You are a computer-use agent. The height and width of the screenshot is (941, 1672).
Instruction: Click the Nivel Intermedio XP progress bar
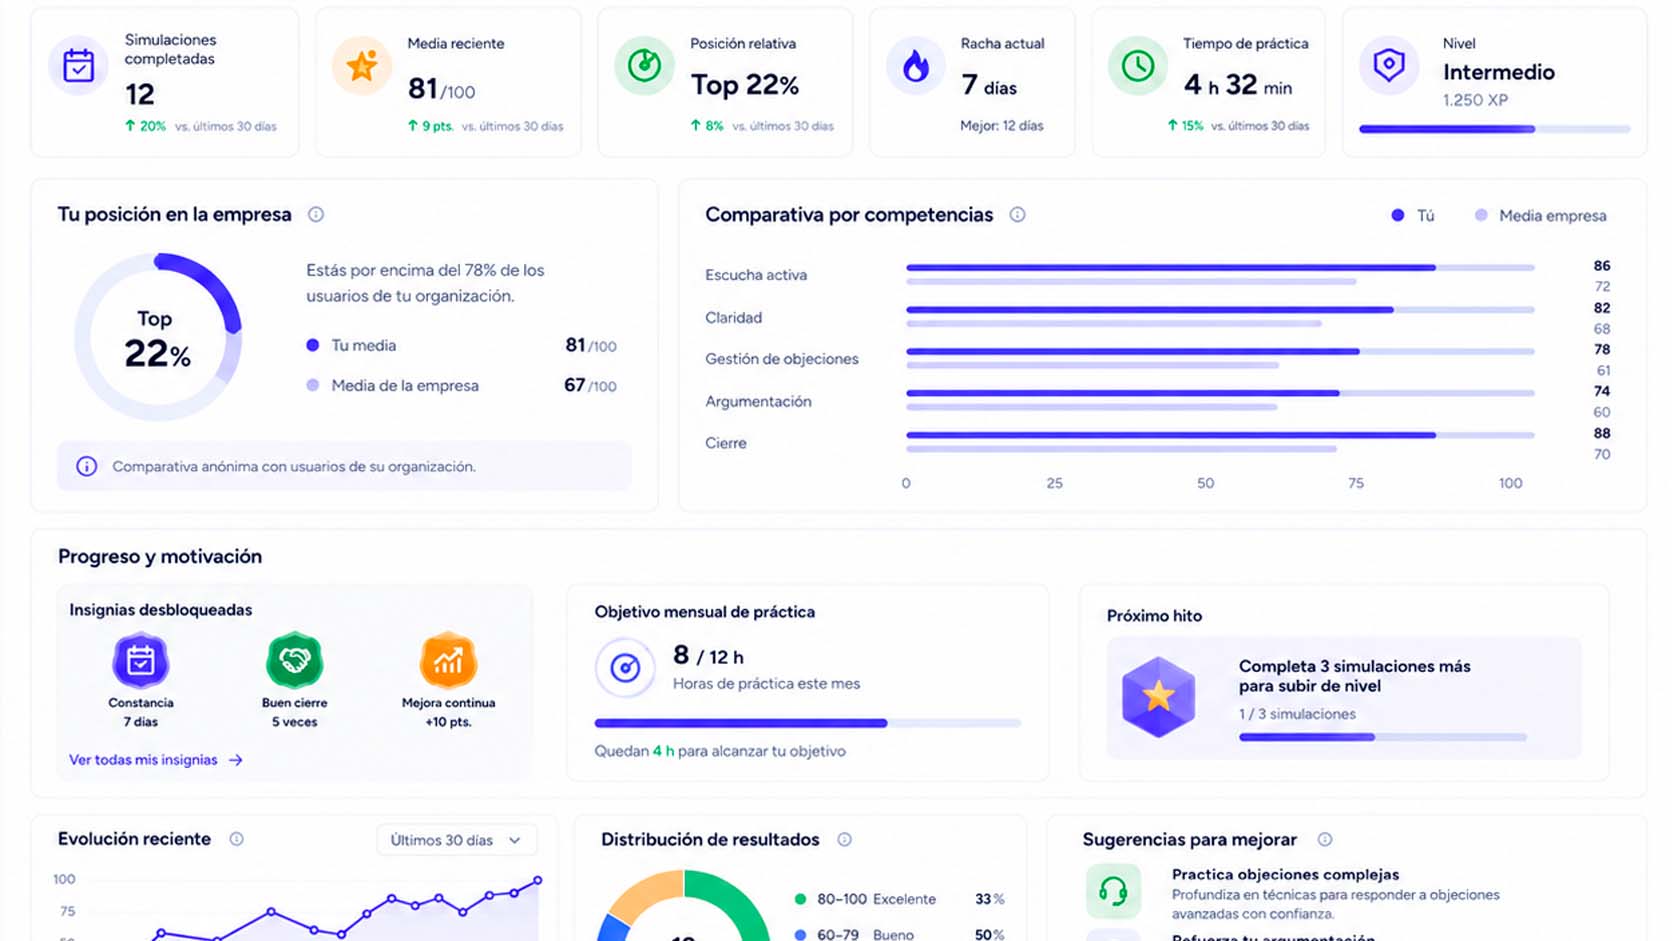(x=1495, y=129)
